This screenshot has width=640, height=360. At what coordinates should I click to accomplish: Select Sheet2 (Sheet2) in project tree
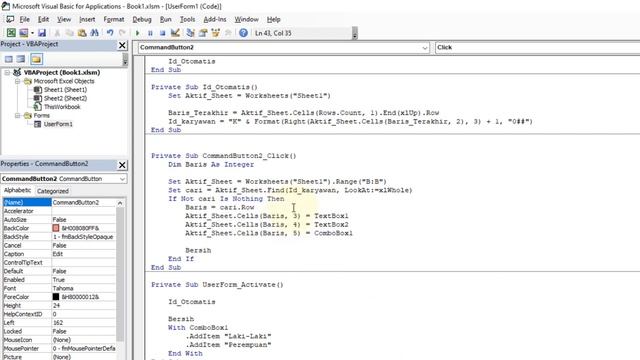65,98
